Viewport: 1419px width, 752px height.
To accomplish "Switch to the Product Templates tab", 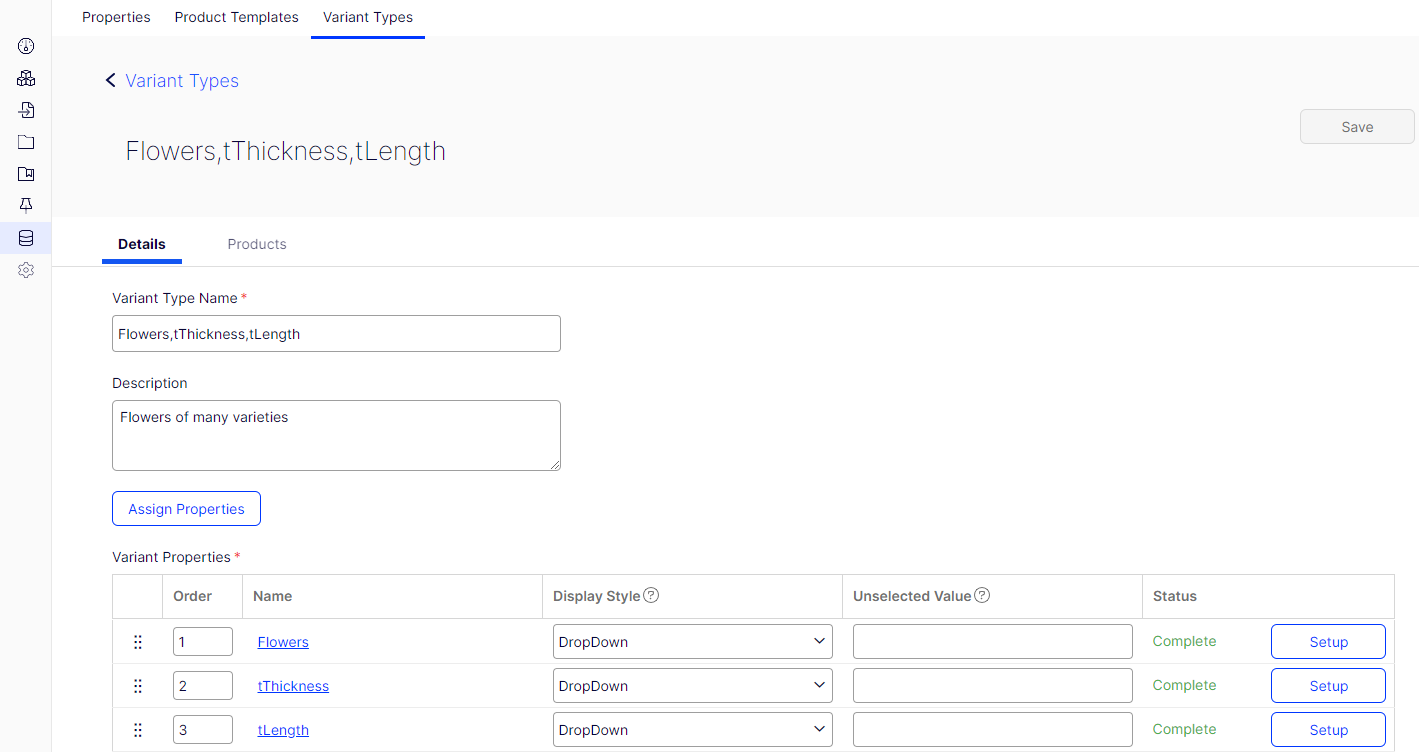I will (x=236, y=17).
